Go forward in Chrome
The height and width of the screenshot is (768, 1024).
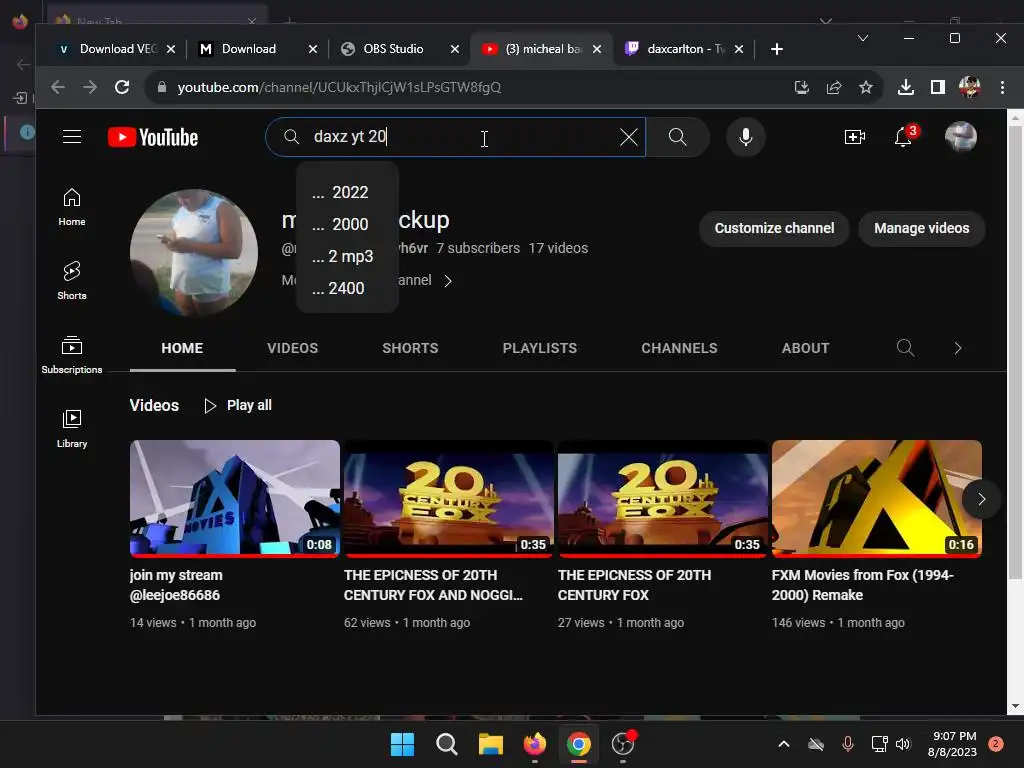coord(89,87)
